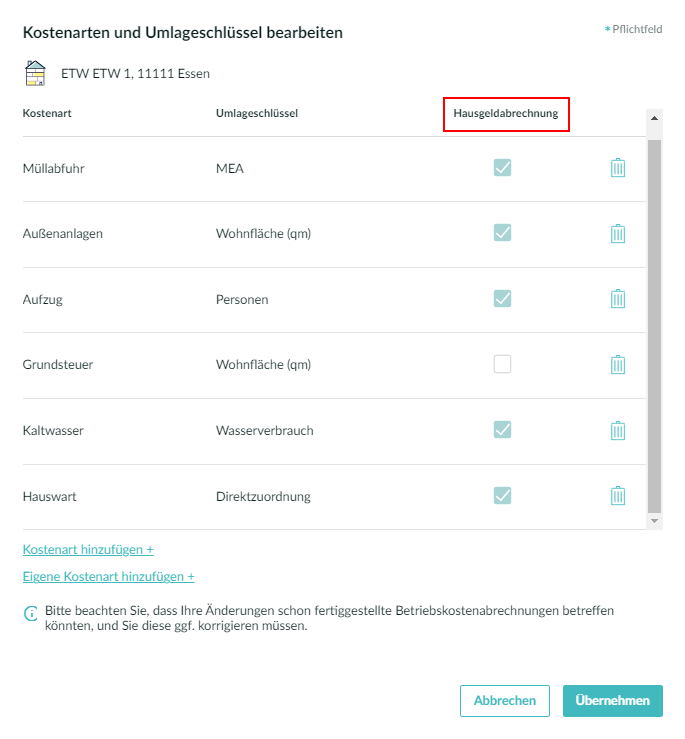Delete the Außenanlagen row via trash icon
Viewport: 685px width, 739px height.
[618, 233]
